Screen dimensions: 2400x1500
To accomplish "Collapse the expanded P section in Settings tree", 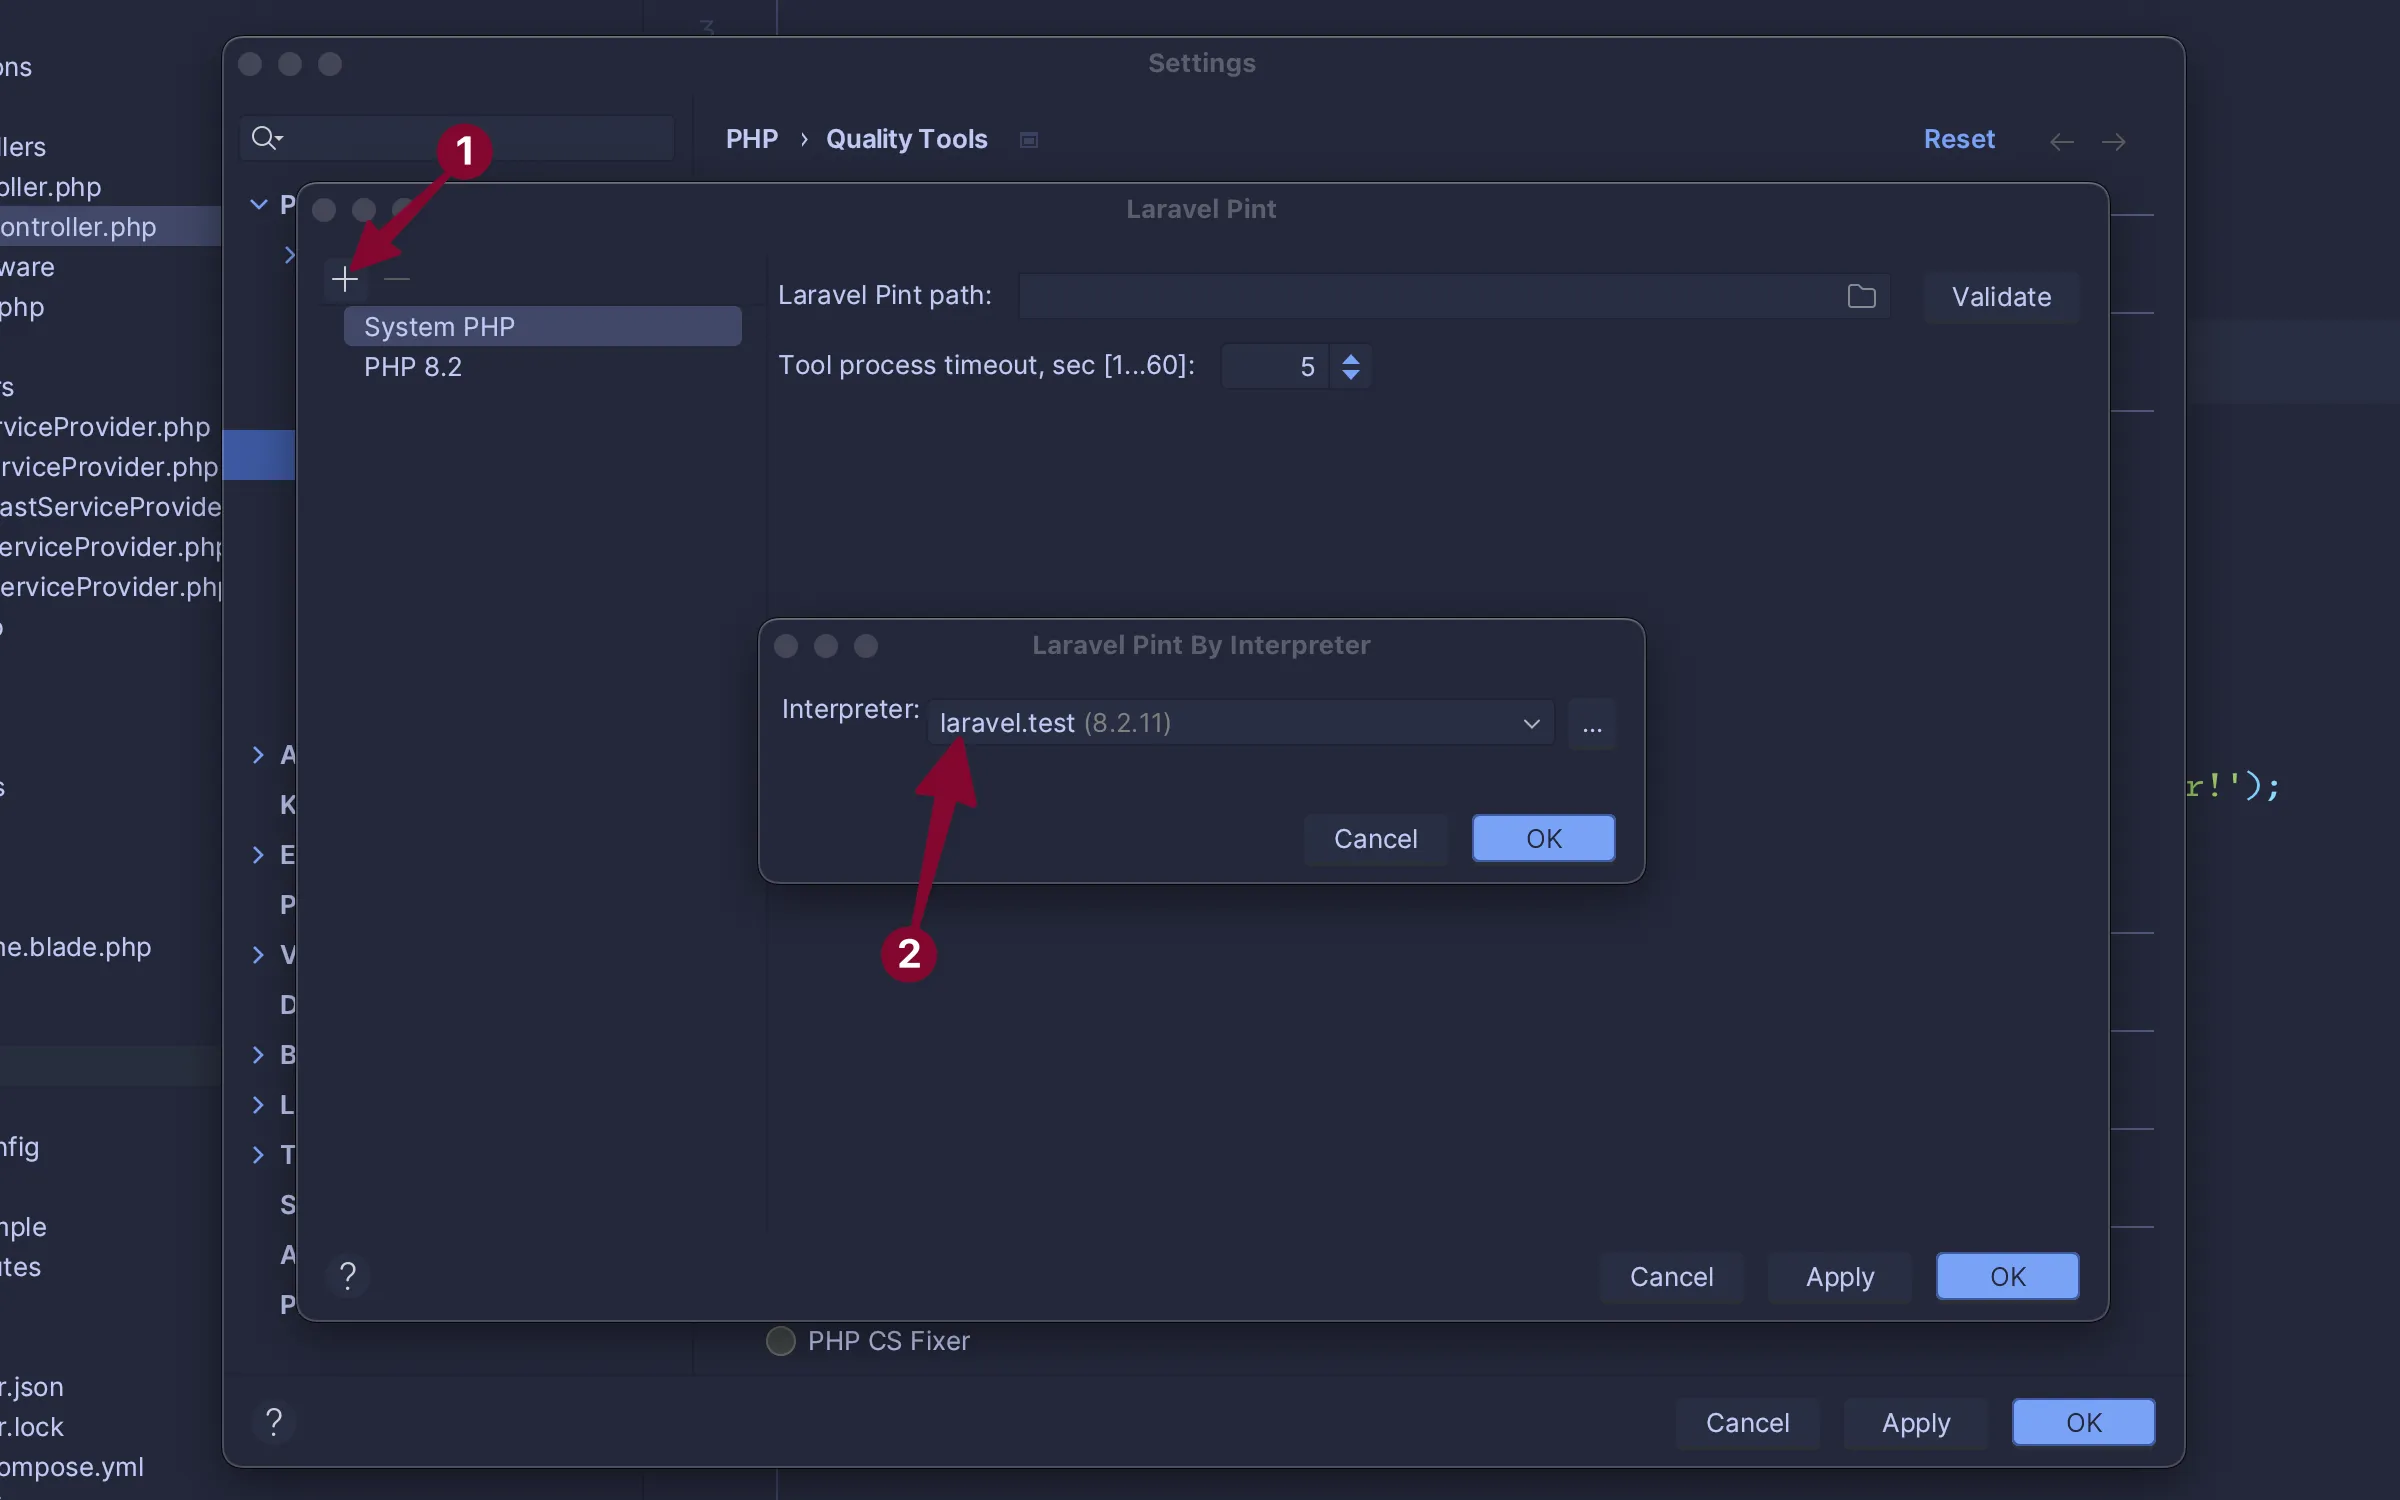I will [x=259, y=205].
